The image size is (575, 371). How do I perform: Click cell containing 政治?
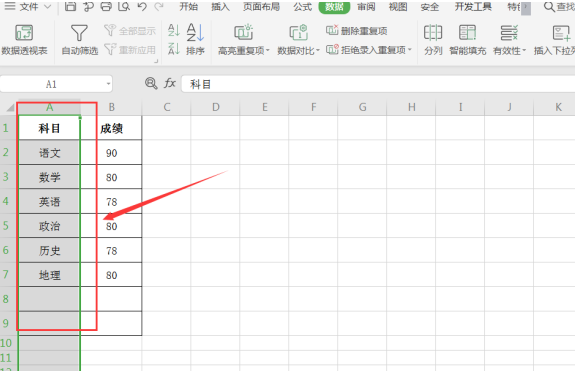[x=49, y=226]
